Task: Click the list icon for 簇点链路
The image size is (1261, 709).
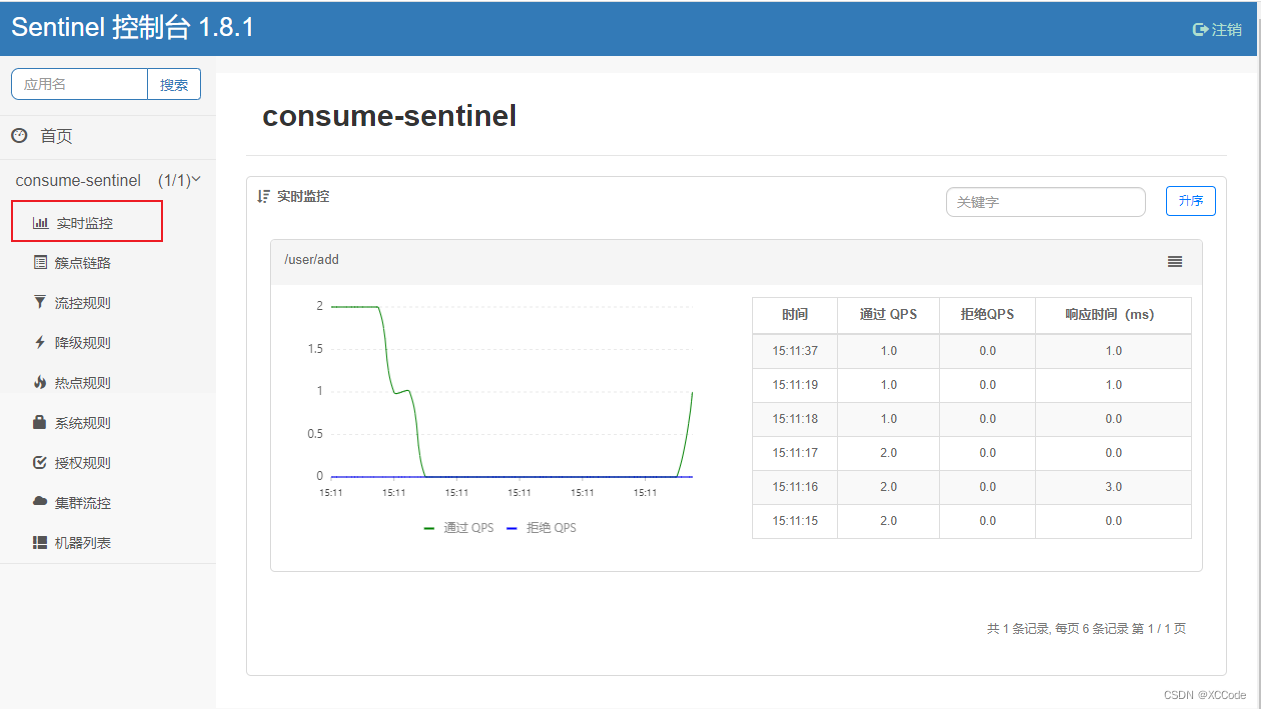Action: tap(40, 263)
